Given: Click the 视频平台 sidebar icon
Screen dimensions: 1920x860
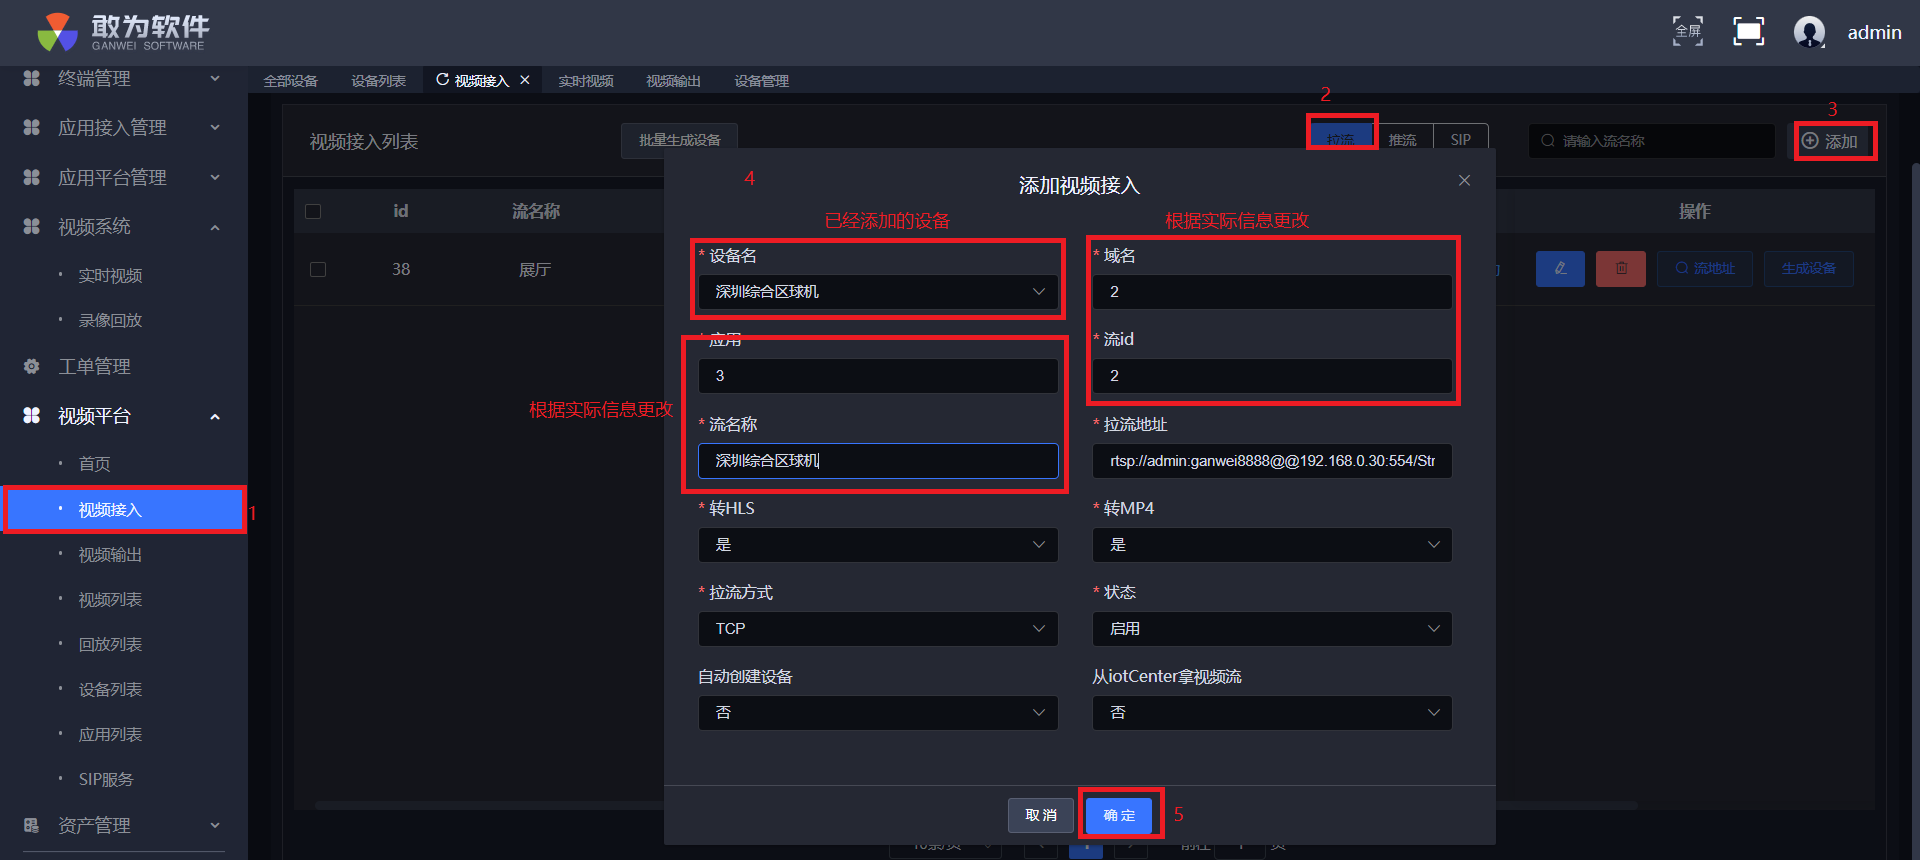Looking at the screenshot, I should (x=32, y=415).
